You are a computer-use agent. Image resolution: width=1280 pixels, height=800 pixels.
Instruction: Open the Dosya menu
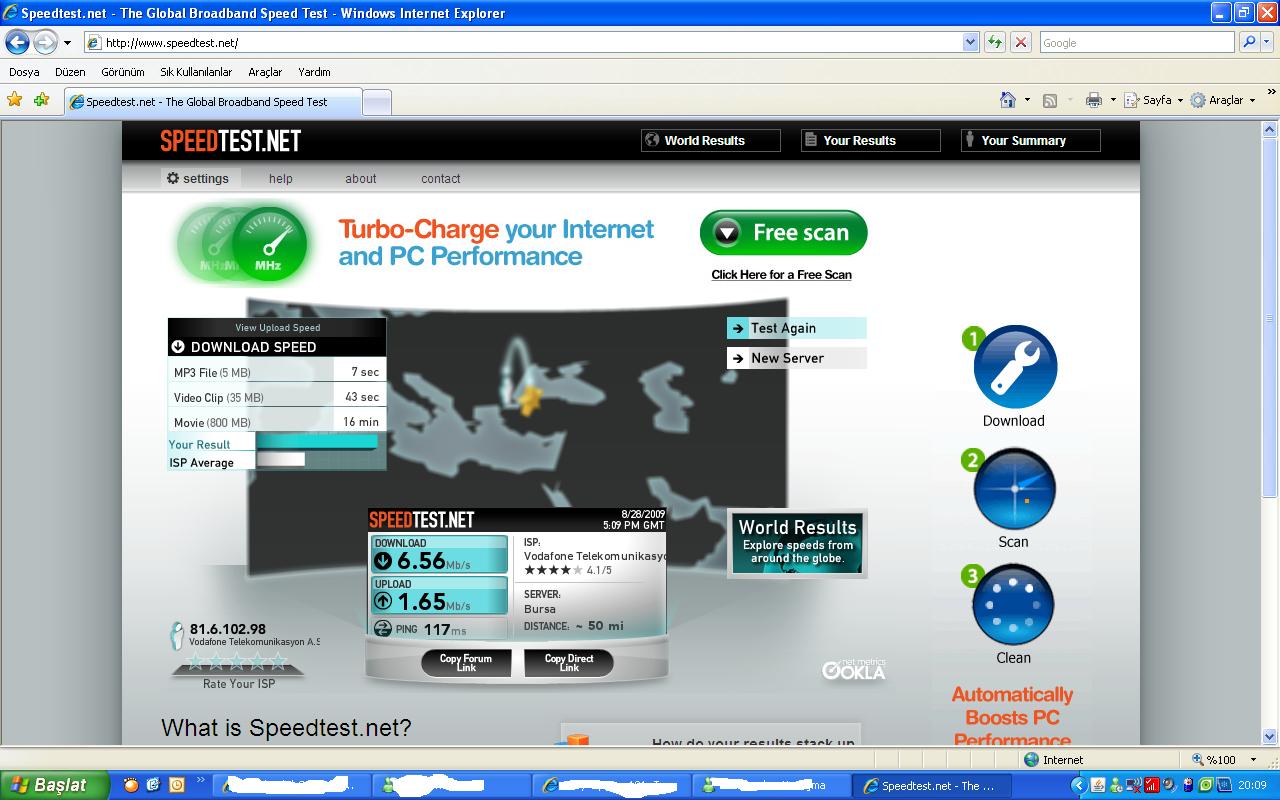click(24, 72)
